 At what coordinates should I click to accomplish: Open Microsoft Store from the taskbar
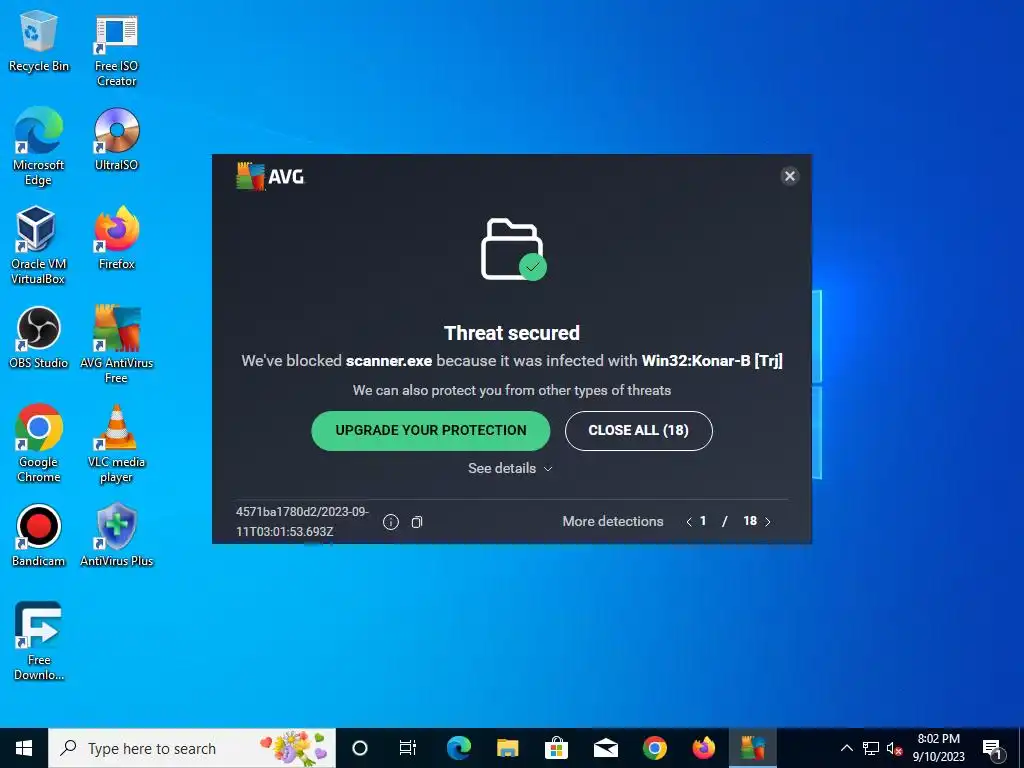(556, 748)
